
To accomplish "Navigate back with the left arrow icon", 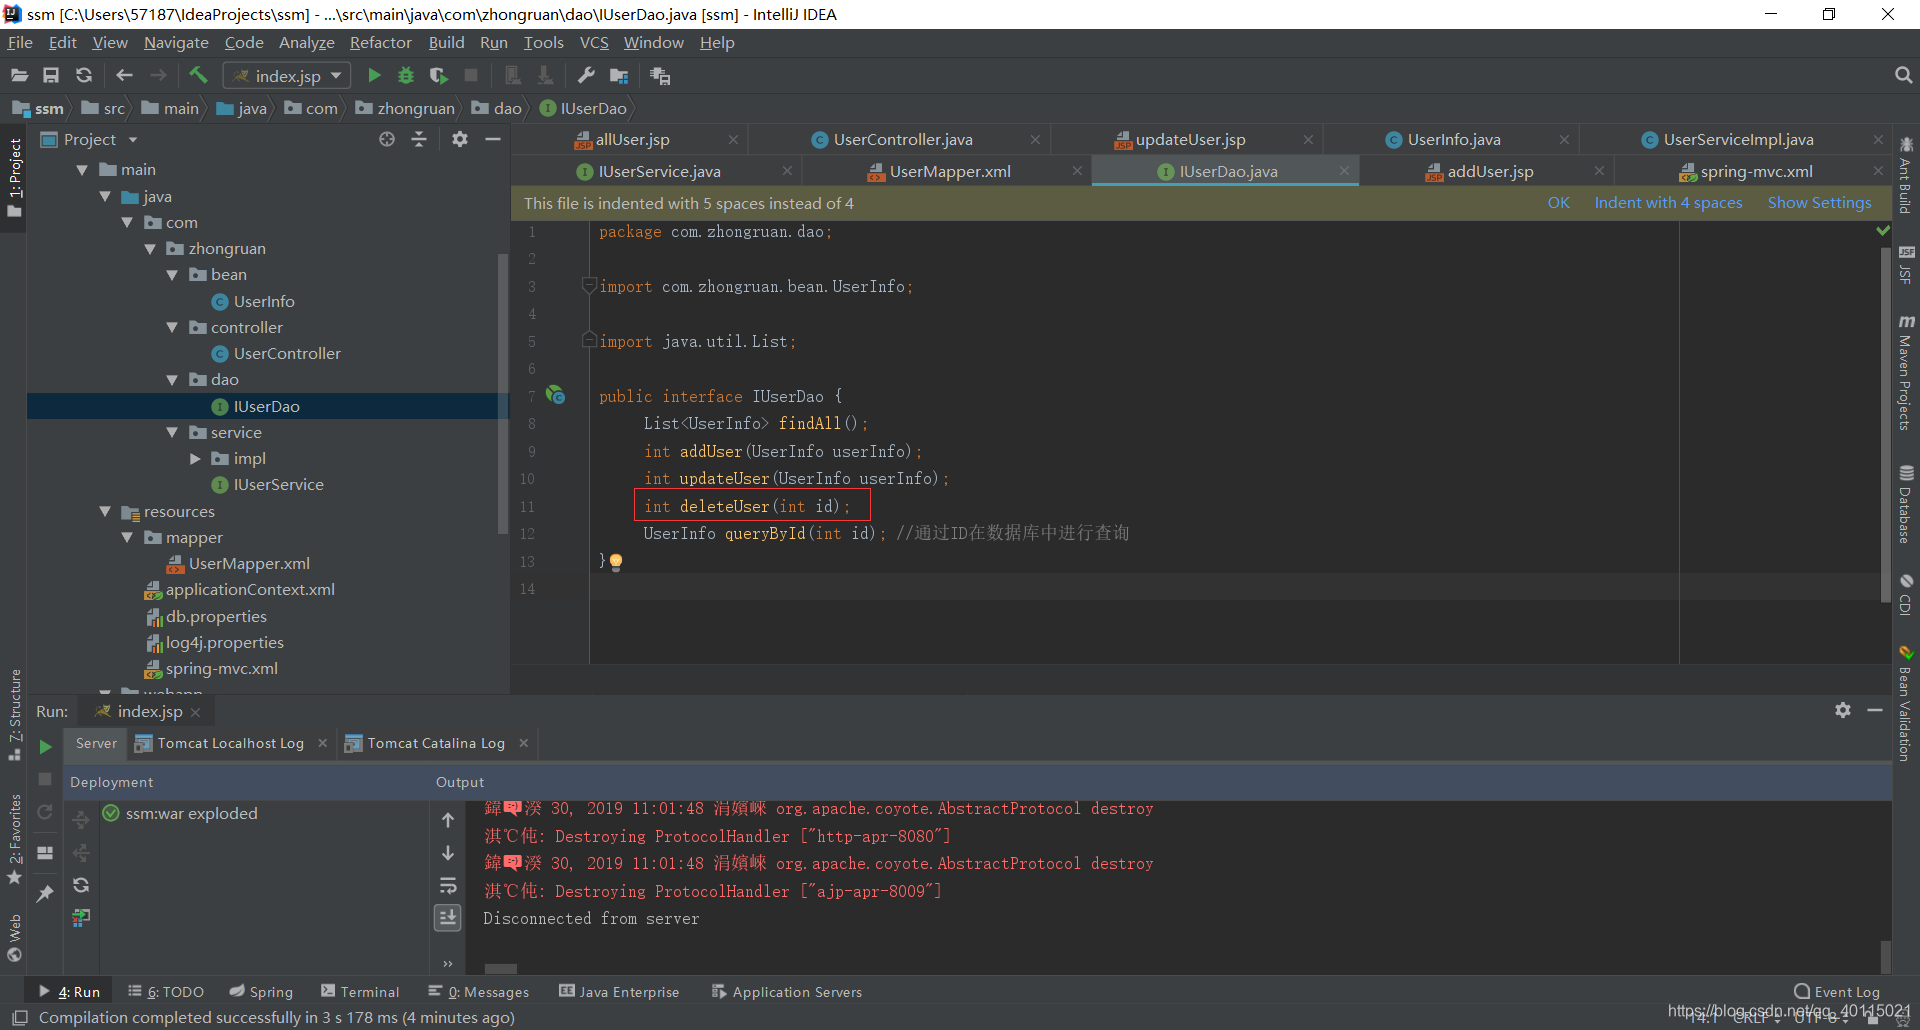I will (124, 75).
